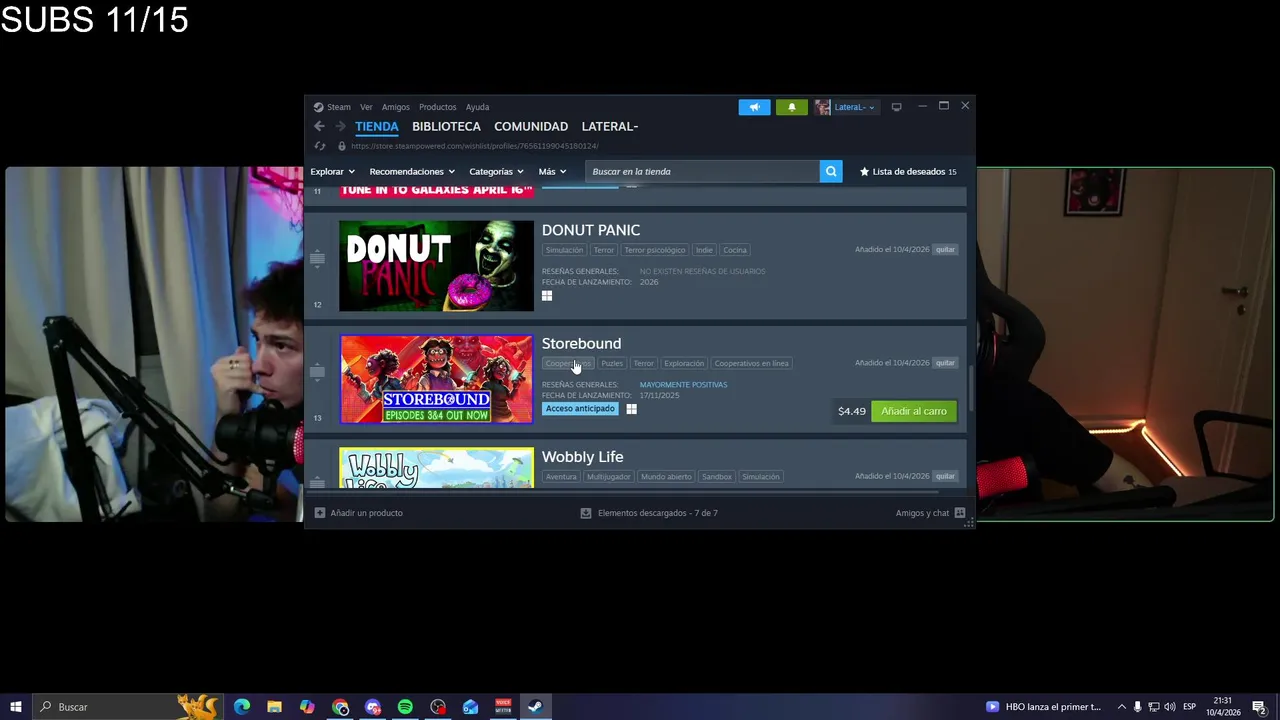The image size is (1280, 720).
Task: Click the Acceso anticipado badge
Action: click(580, 409)
